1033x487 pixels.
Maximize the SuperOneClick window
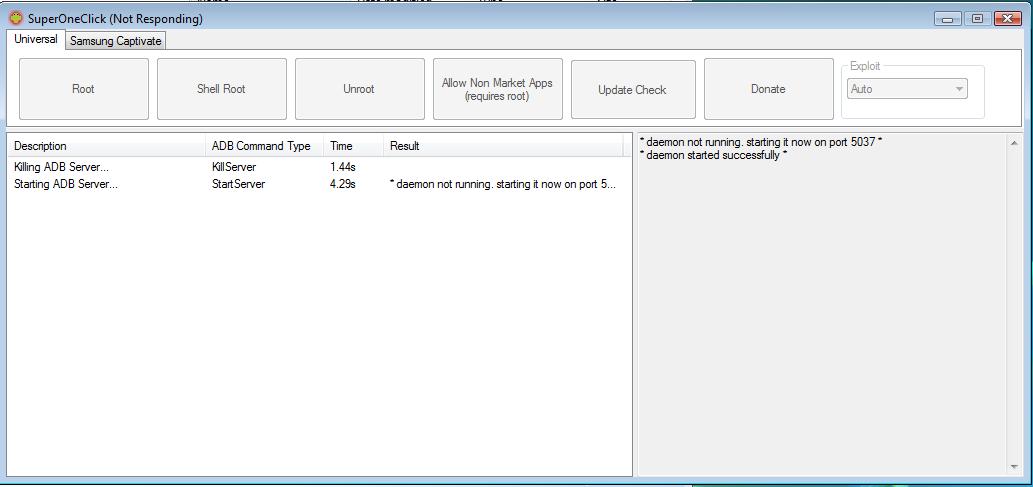click(x=978, y=19)
